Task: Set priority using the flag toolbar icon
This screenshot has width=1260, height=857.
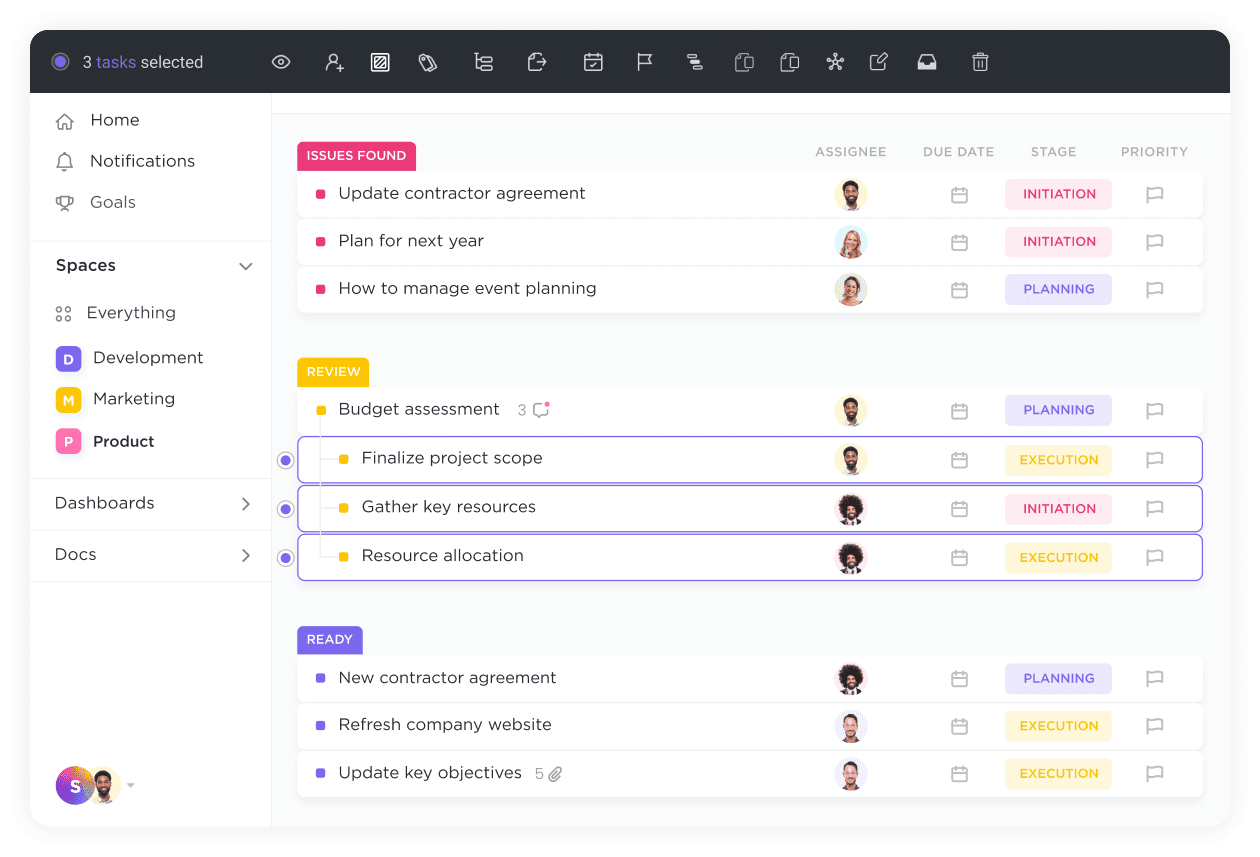Action: (644, 61)
